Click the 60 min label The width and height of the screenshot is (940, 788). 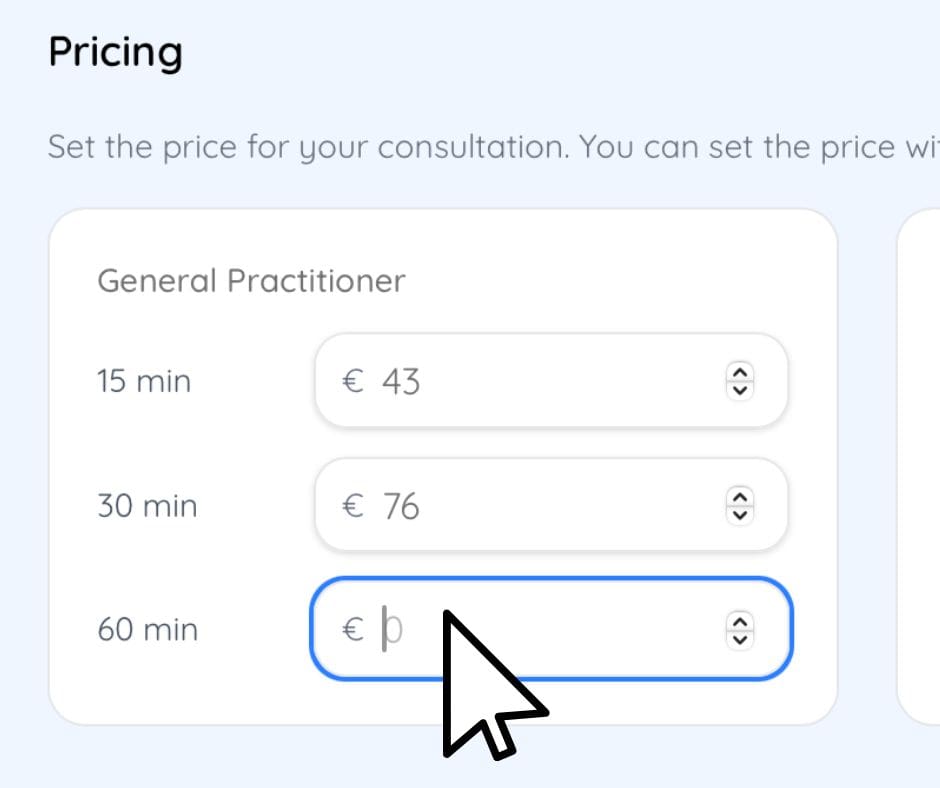tap(147, 630)
